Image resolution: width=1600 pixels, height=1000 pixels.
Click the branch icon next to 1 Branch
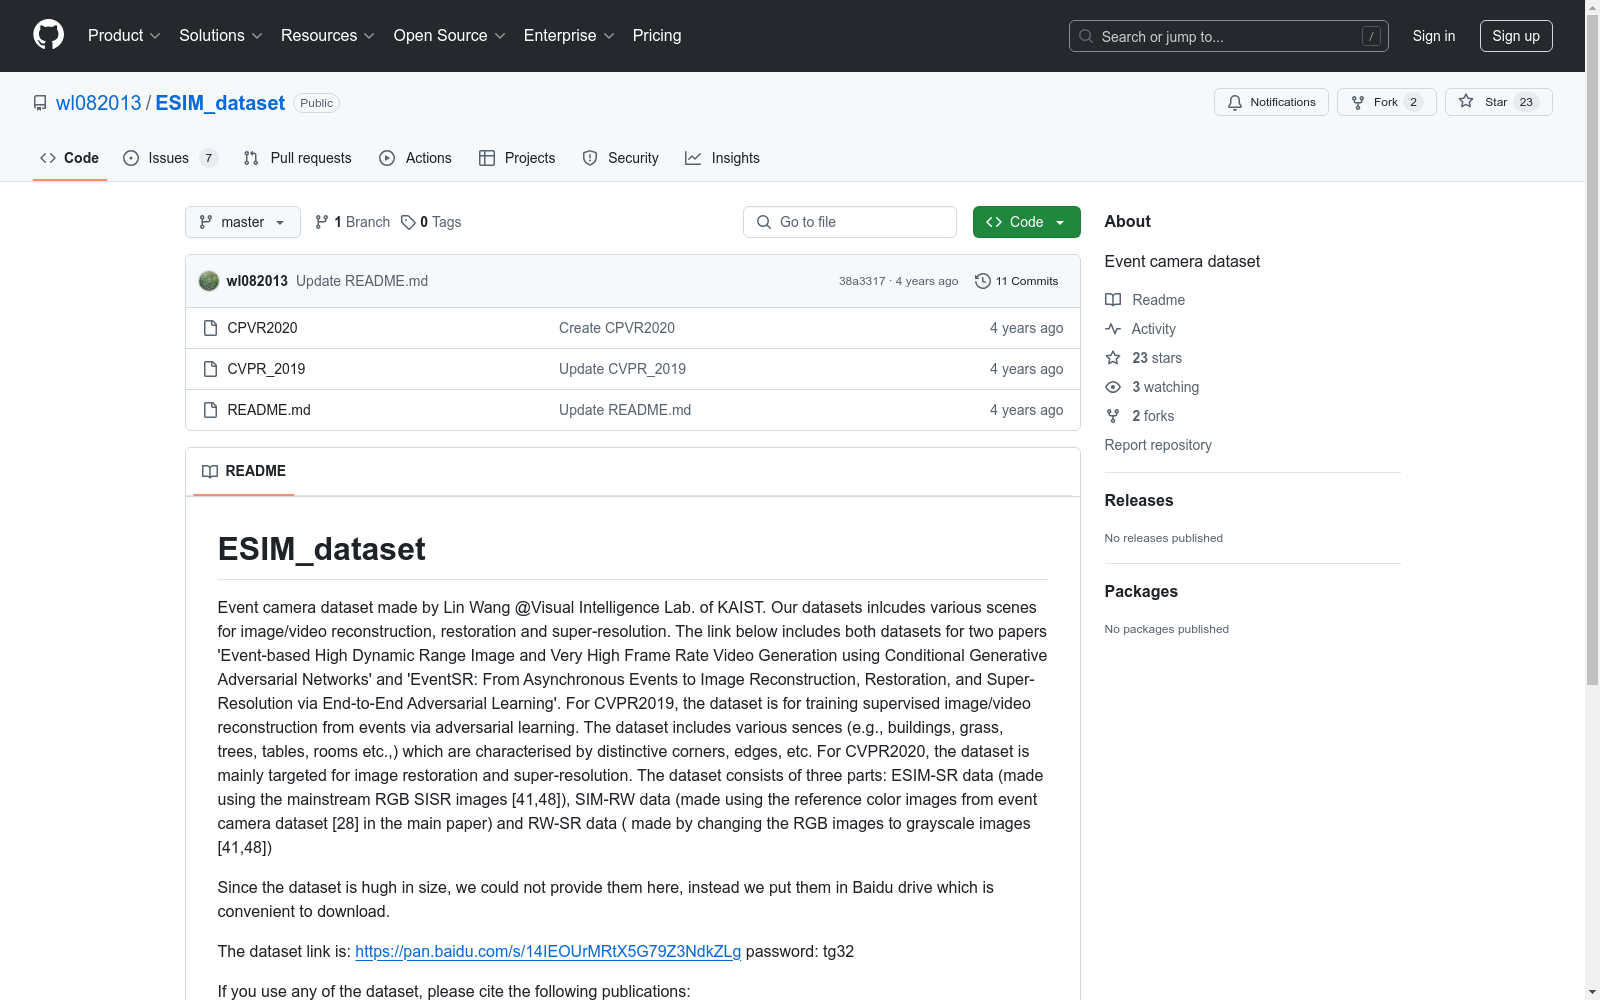(322, 222)
